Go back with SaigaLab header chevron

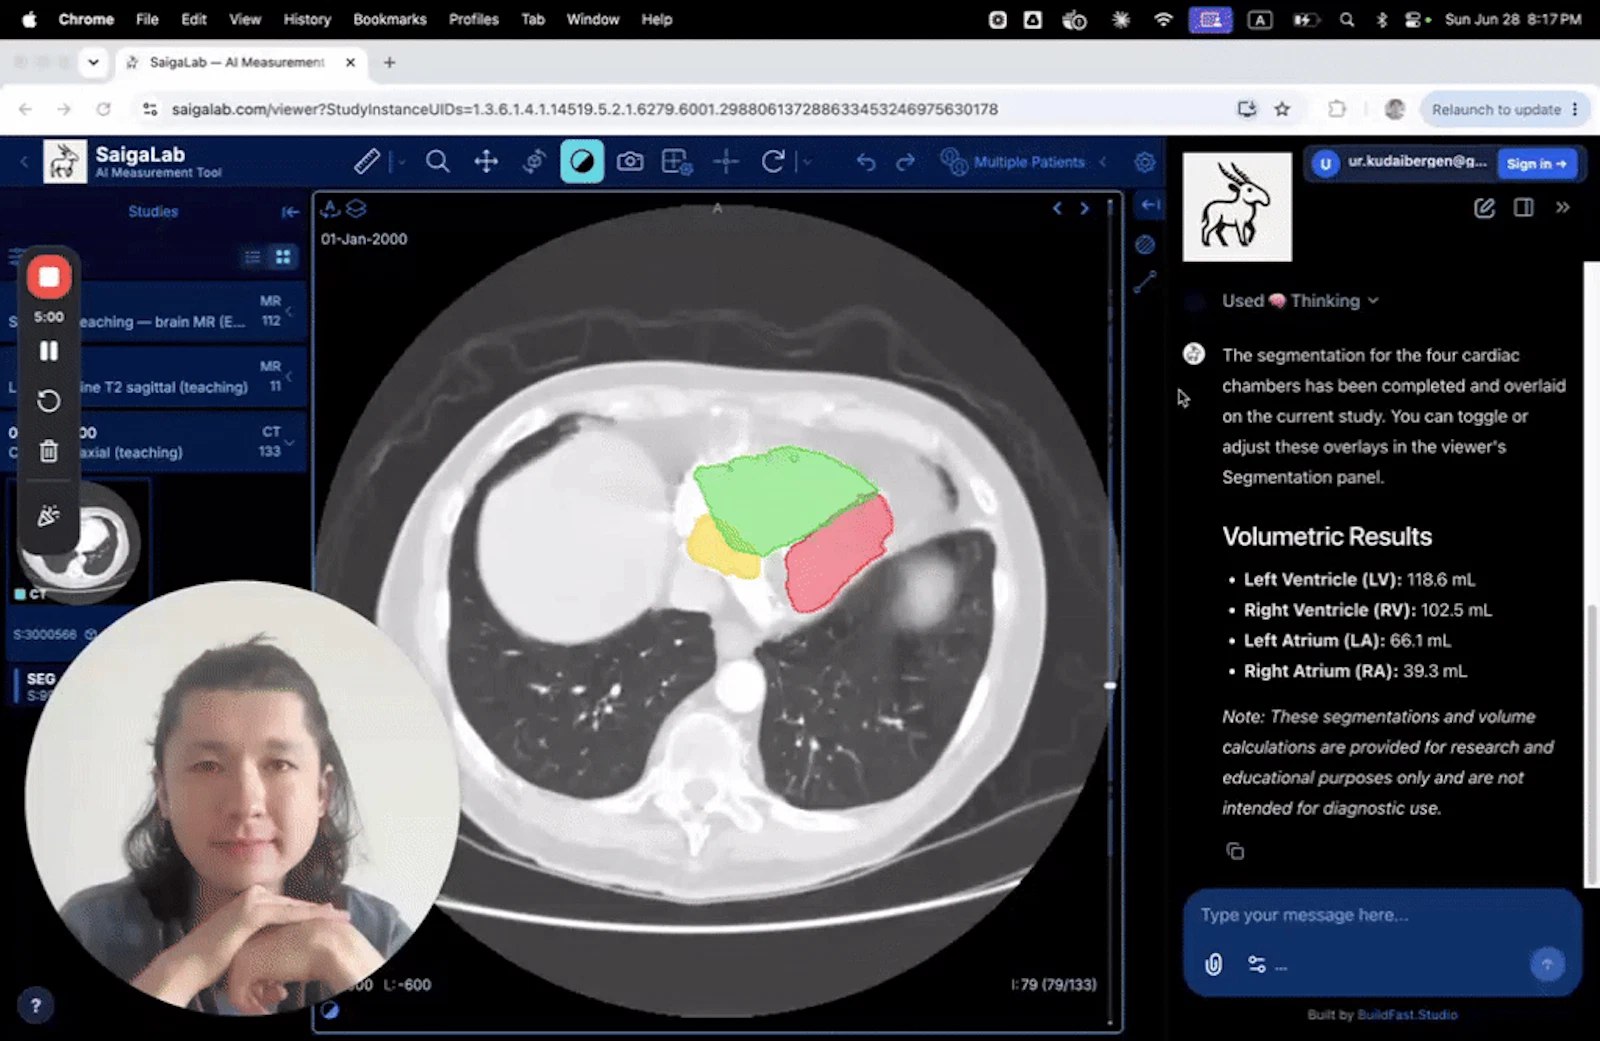click(x=24, y=161)
